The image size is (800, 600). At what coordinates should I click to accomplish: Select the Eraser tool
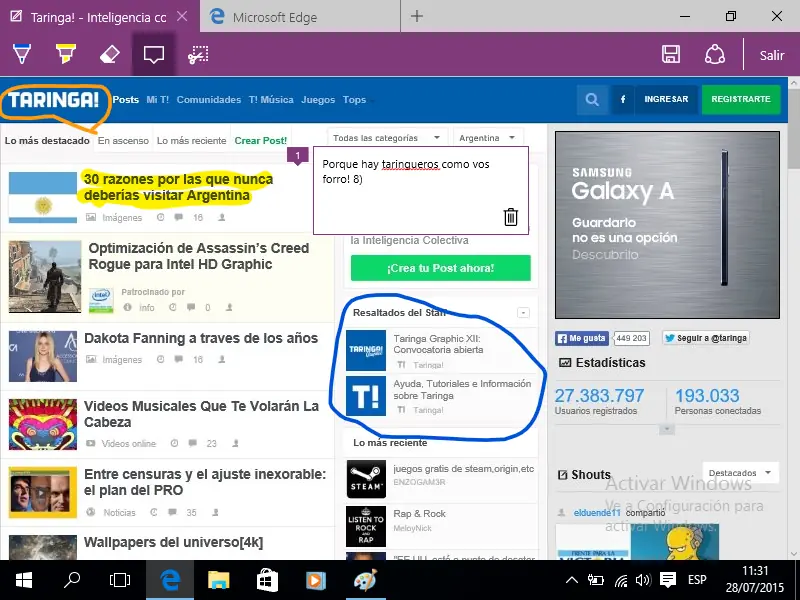[109, 55]
